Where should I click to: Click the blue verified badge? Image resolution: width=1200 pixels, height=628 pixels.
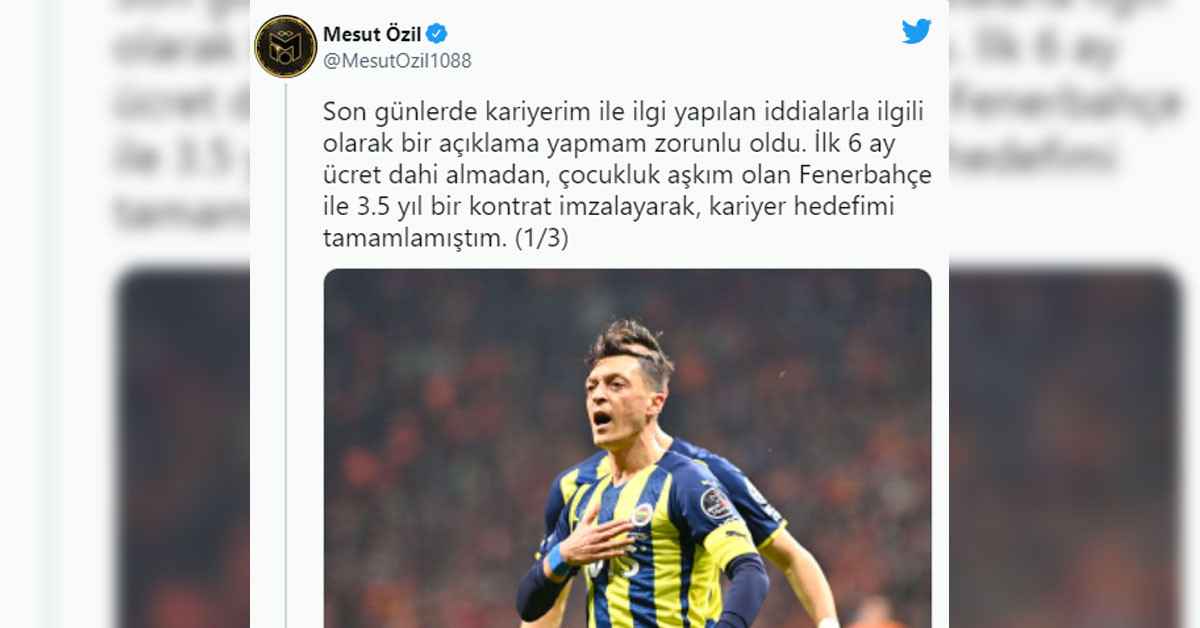click(x=437, y=33)
